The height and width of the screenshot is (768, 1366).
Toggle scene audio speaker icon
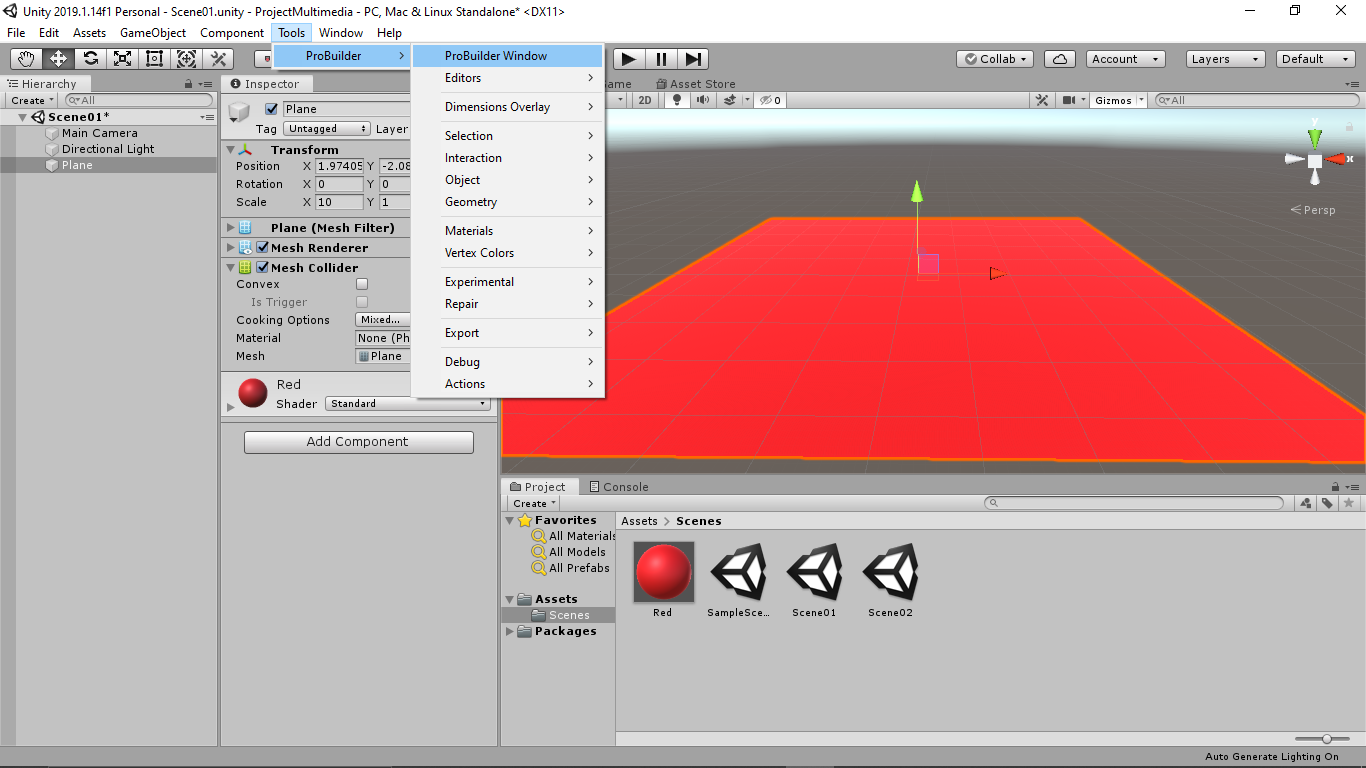click(x=703, y=100)
